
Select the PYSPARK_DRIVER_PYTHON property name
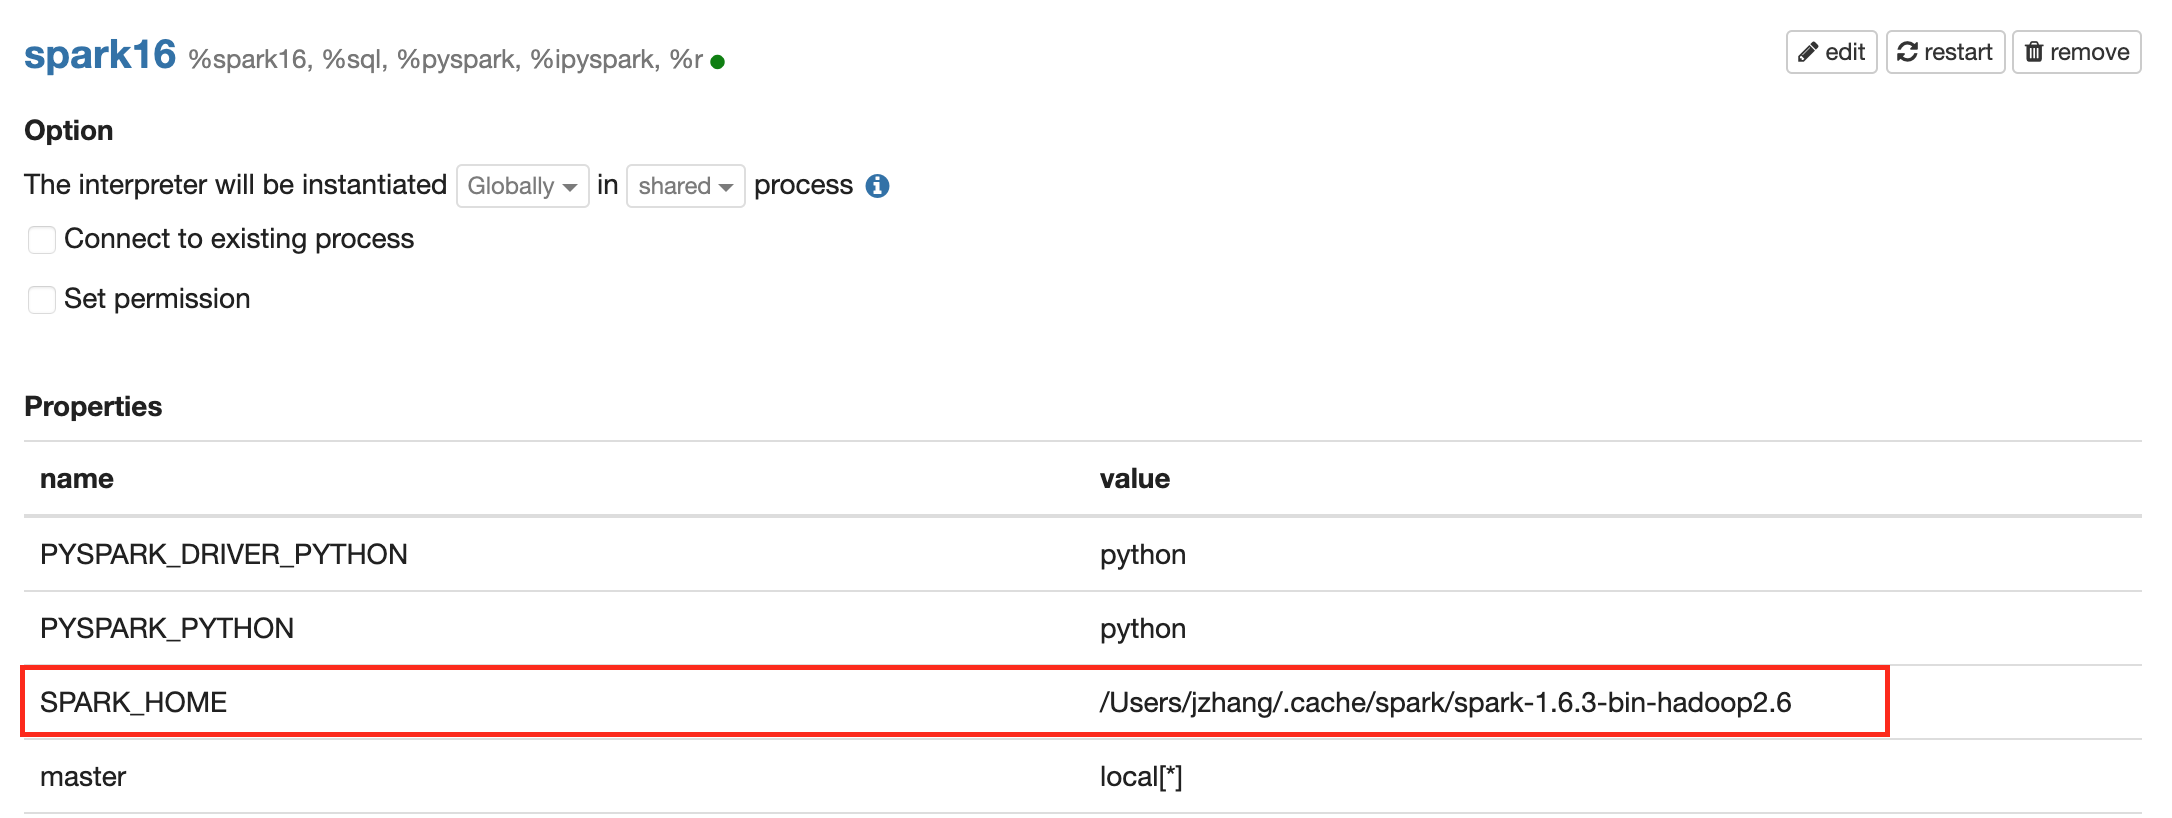(x=224, y=554)
